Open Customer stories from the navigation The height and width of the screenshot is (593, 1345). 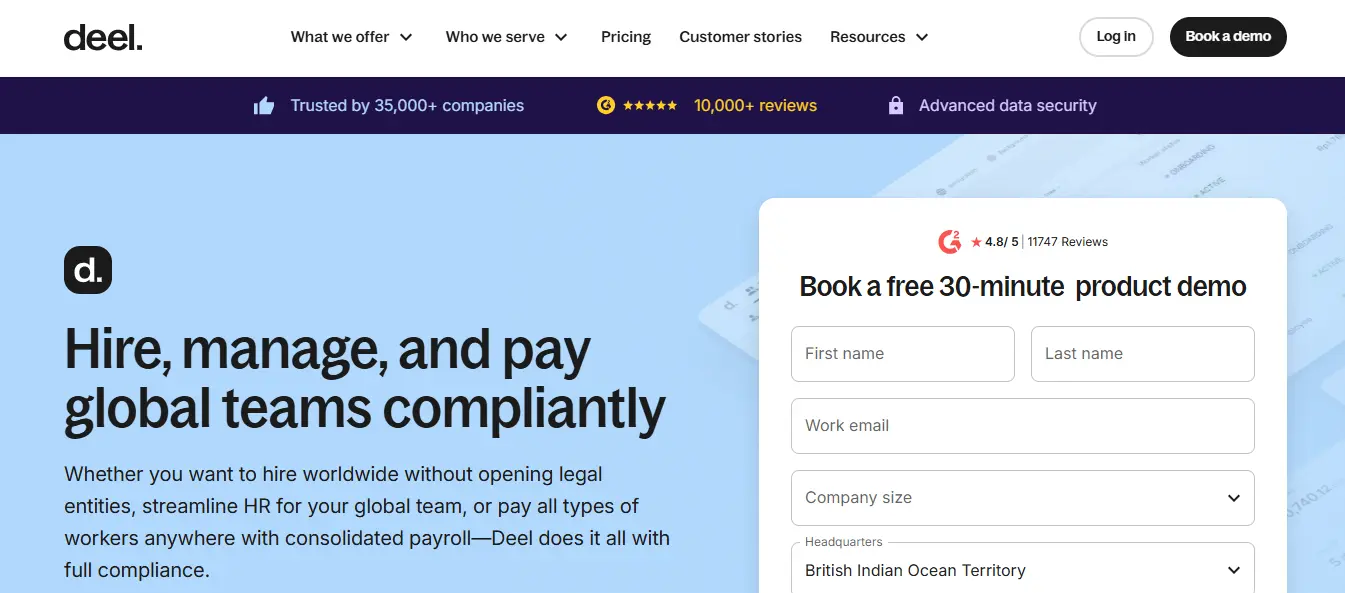pyautogui.click(x=740, y=36)
